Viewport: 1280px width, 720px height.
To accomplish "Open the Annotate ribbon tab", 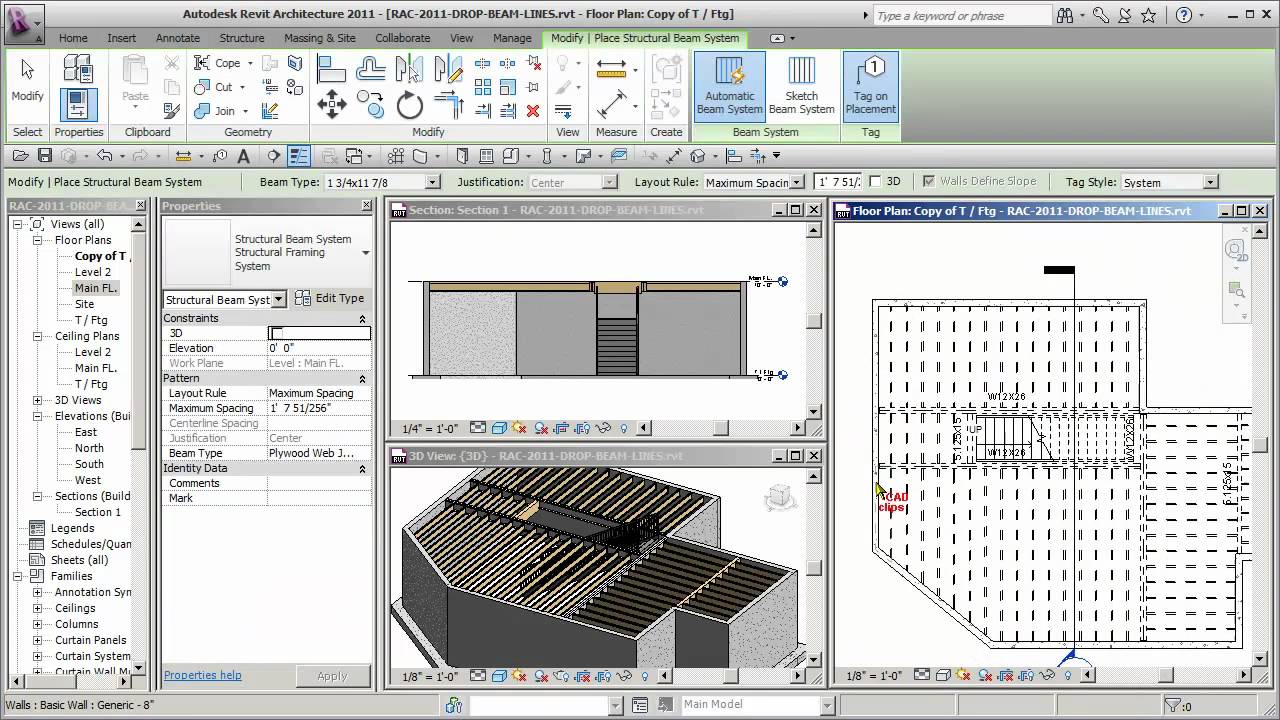I will click(x=178, y=38).
